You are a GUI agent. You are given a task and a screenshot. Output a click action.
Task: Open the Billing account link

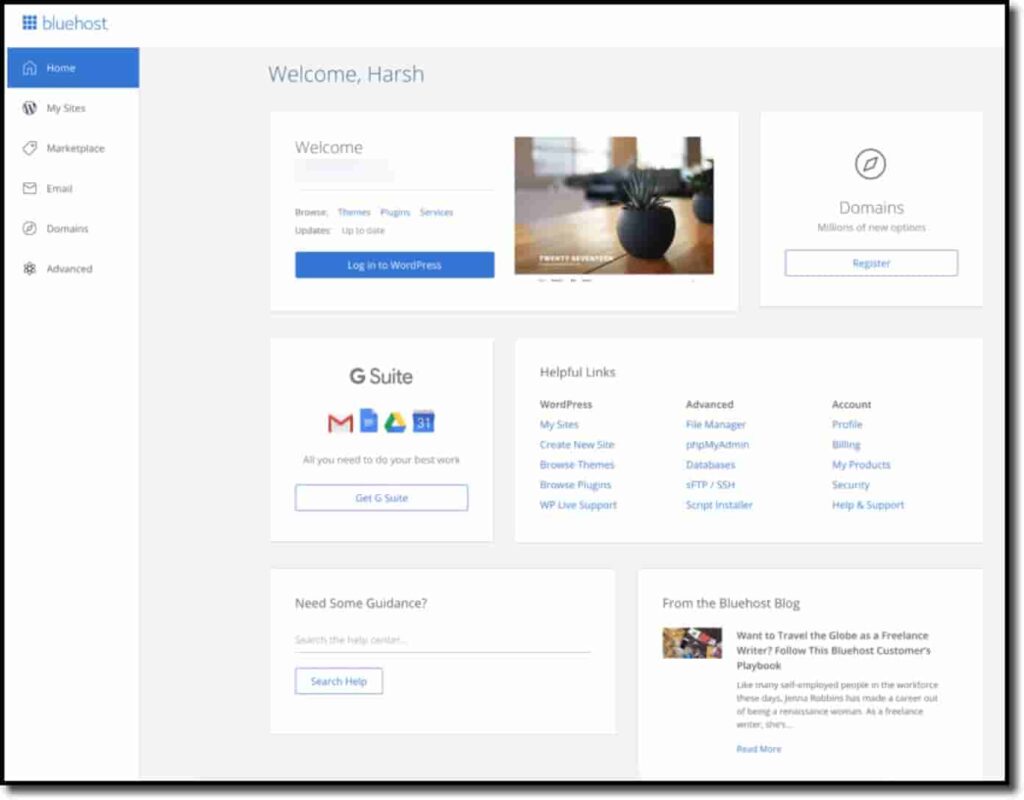tap(846, 445)
